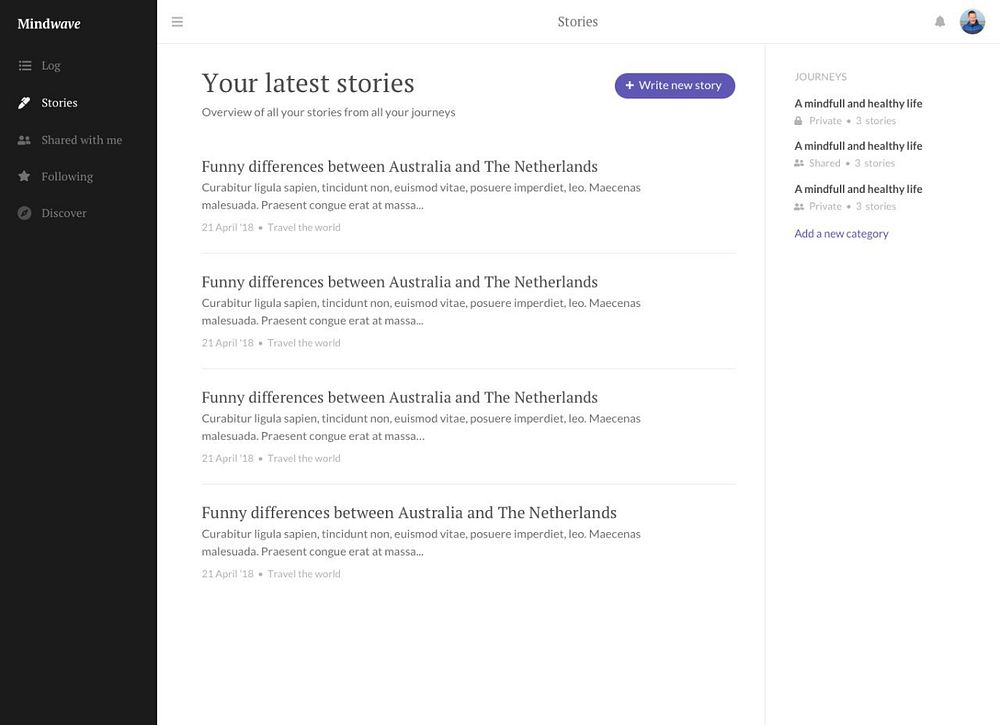The width and height of the screenshot is (1000, 725).
Task: Toggle the hamburger sidebar menu icon
Action: click(x=177, y=22)
